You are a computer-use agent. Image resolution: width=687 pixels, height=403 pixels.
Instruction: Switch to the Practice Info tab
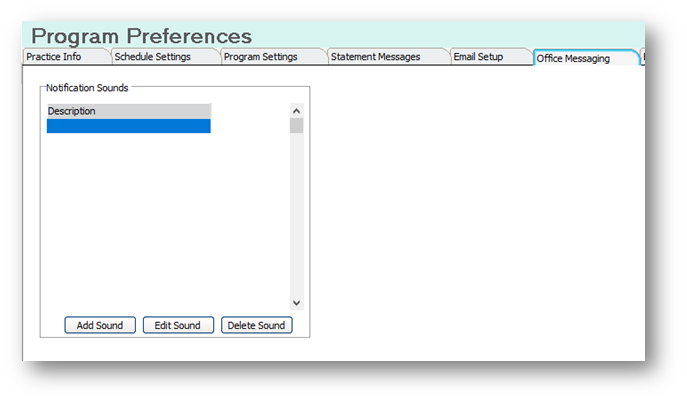coord(54,57)
